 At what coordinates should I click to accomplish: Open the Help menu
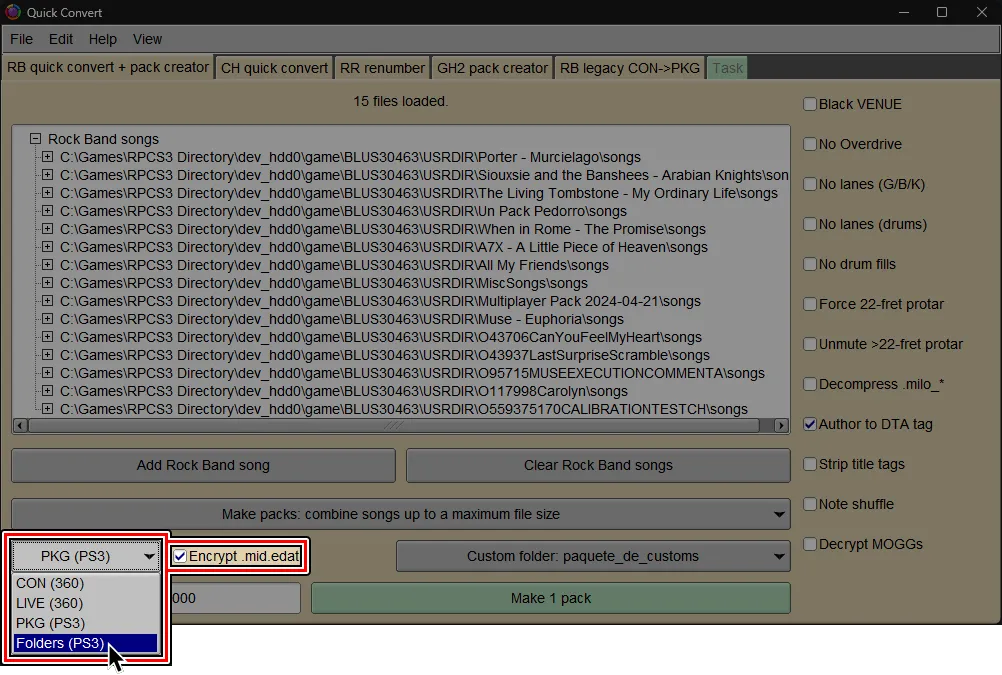coord(102,39)
